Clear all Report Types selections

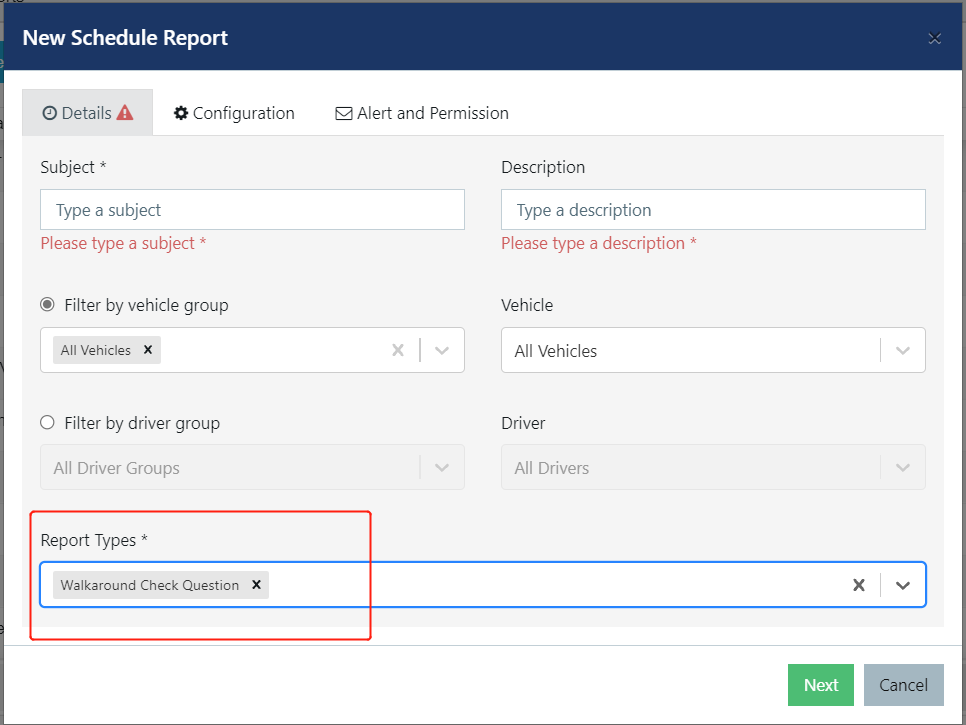click(859, 585)
